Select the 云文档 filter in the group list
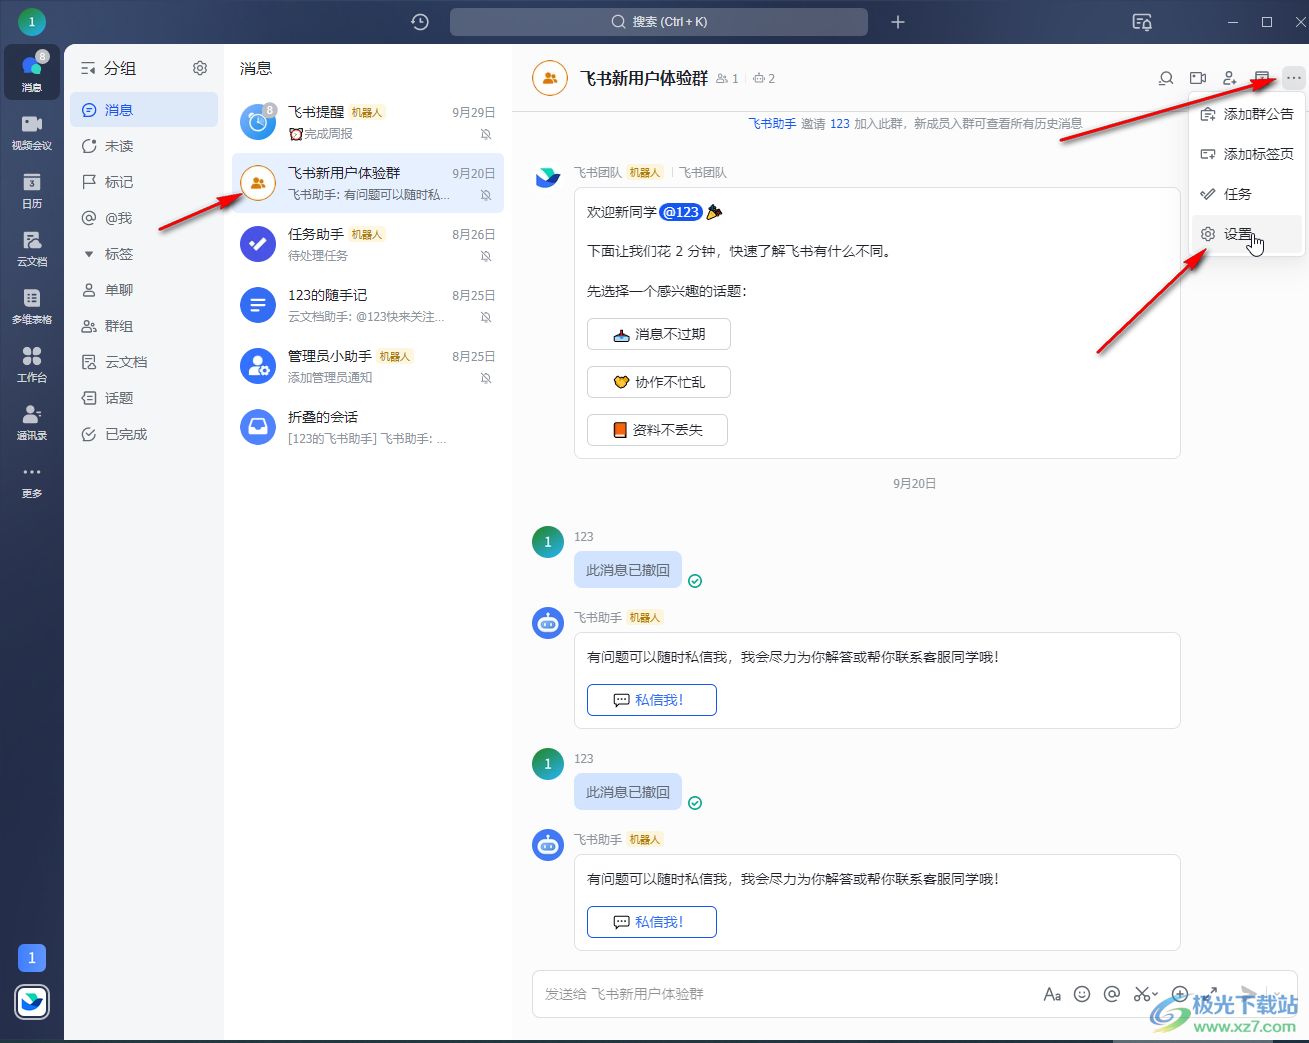Screen dimensions: 1309x1043 pyautogui.click(x=144, y=362)
